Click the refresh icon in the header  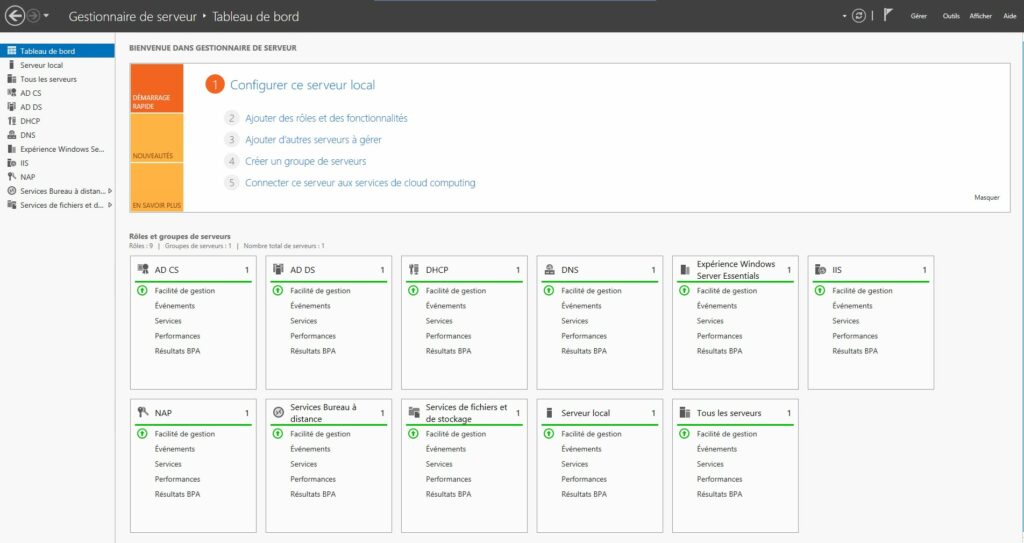(858, 16)
